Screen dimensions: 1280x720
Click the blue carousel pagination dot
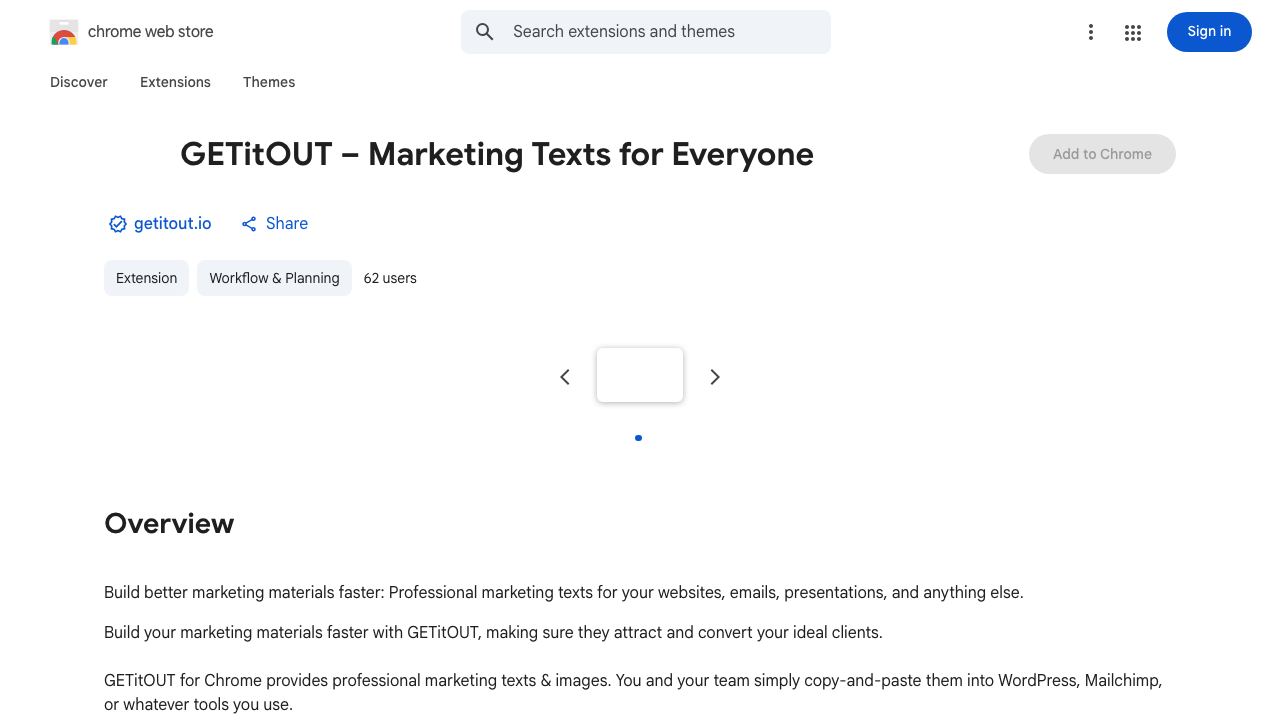(638, 438)
